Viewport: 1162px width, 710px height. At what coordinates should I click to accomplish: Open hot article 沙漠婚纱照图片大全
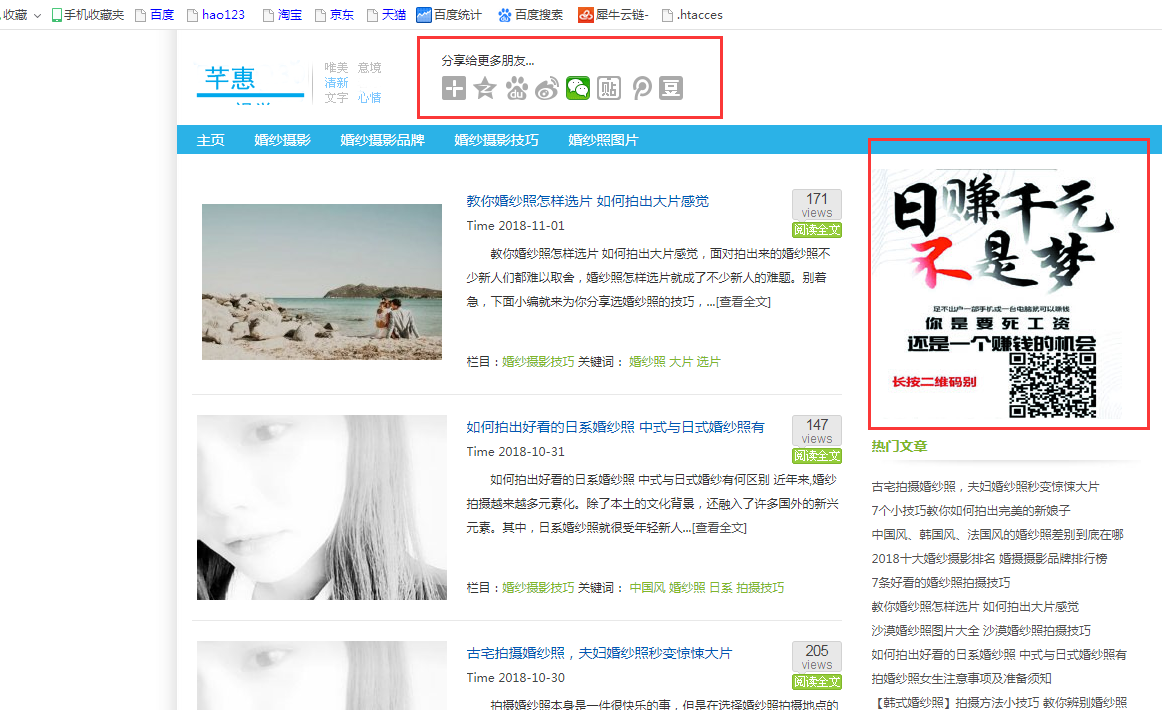tap(980, 631)
